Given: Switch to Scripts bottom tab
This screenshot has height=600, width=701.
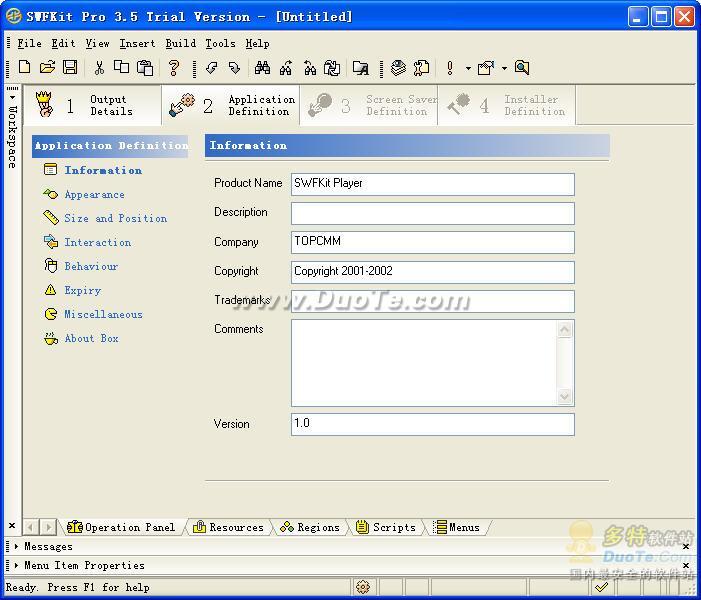Looking at the screenshot, I should coord(386,528).
